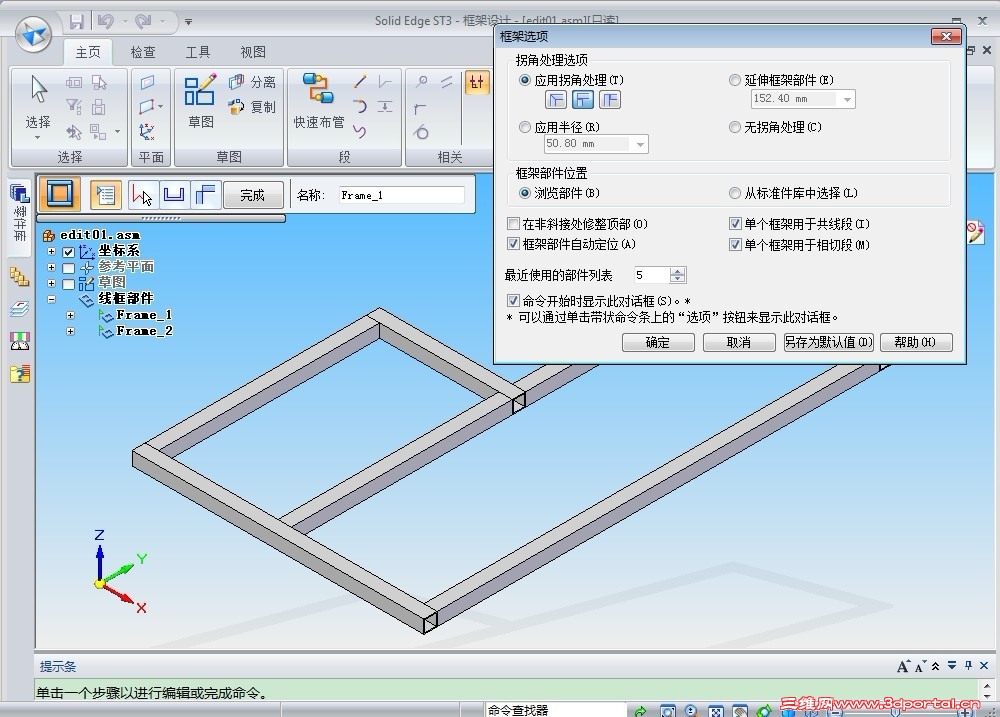Click the cross-section step icon on command bar
1000x717 pixels.
click(x=173, y=195)
